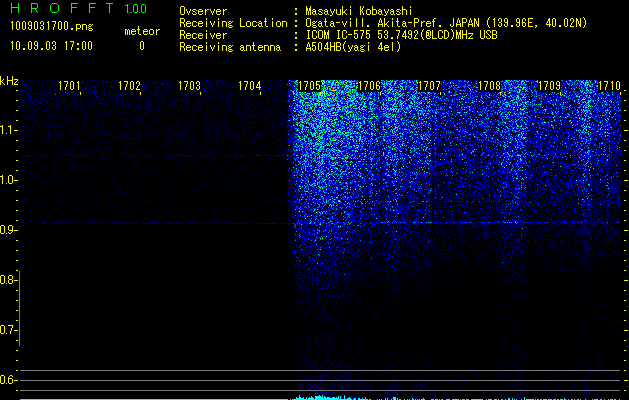Viewport: 629px width, 400px height.
Task: Click the Receiving antenna label
Action: [230, 47]
